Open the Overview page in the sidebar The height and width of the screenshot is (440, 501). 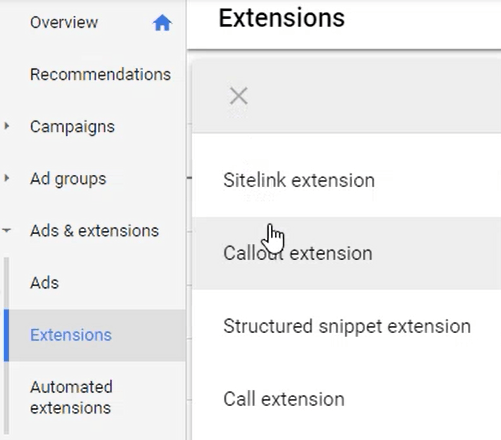point(64,23)
